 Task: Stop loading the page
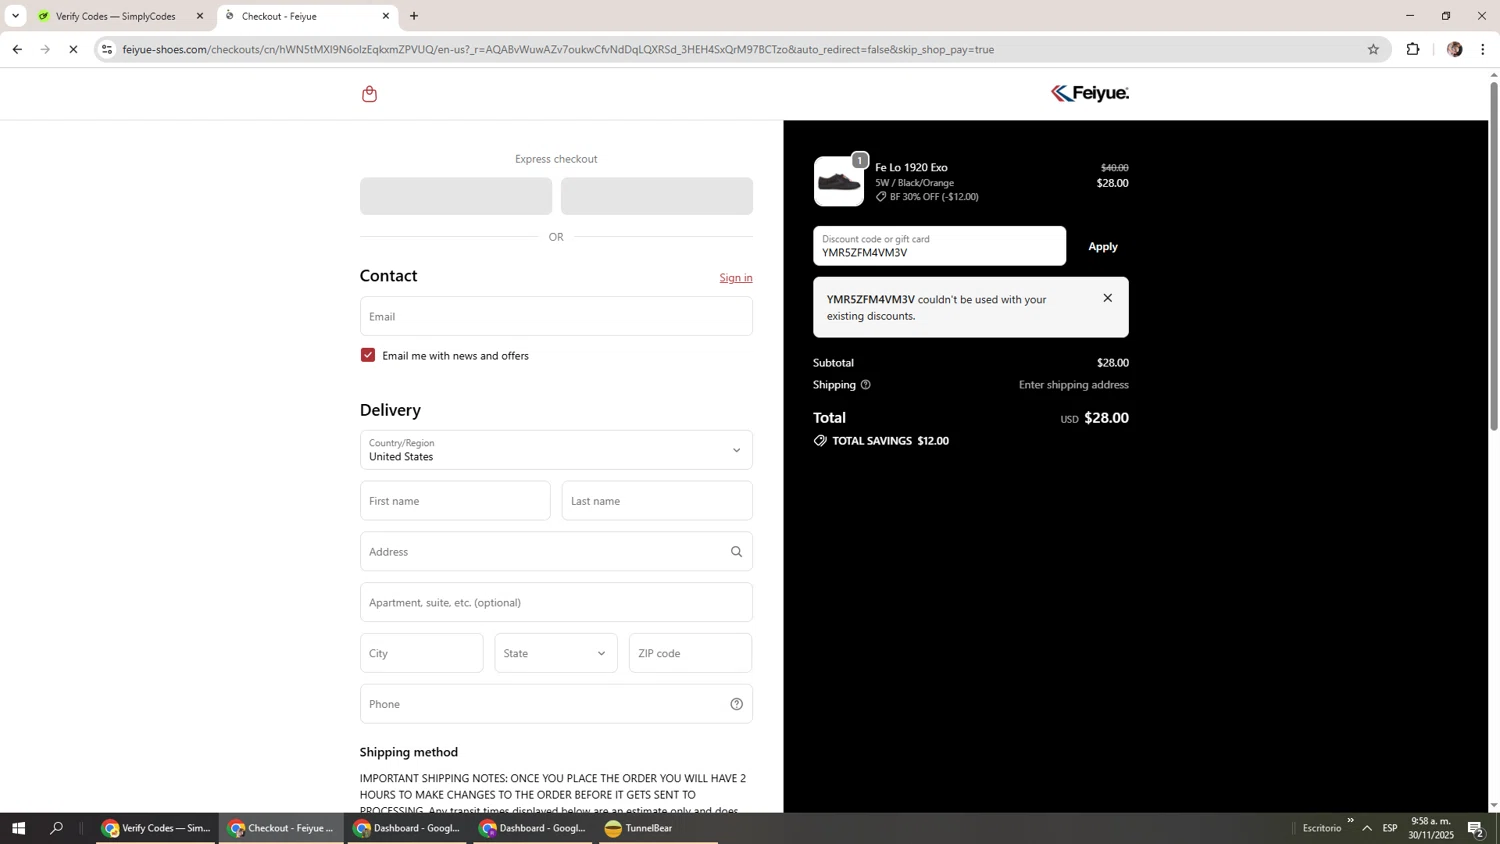(73, 49)
